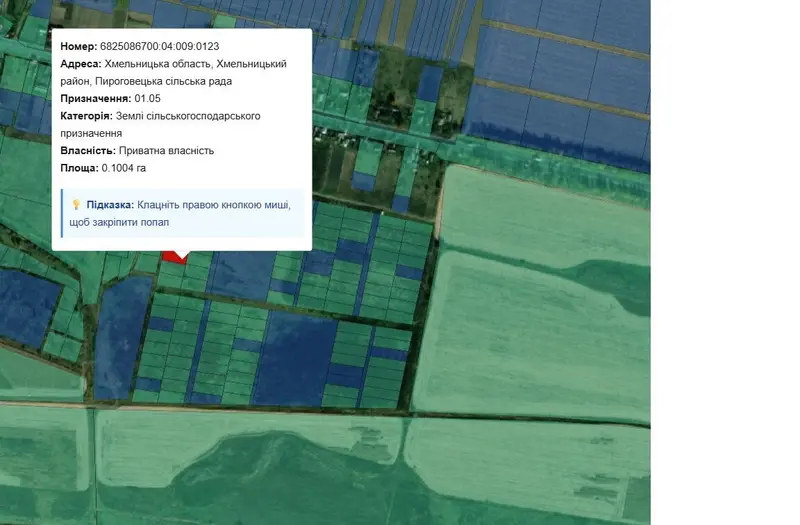The image size is (800, 525).
Task: Click the 'Номер:' label in the popup
Action: point(79,46)
